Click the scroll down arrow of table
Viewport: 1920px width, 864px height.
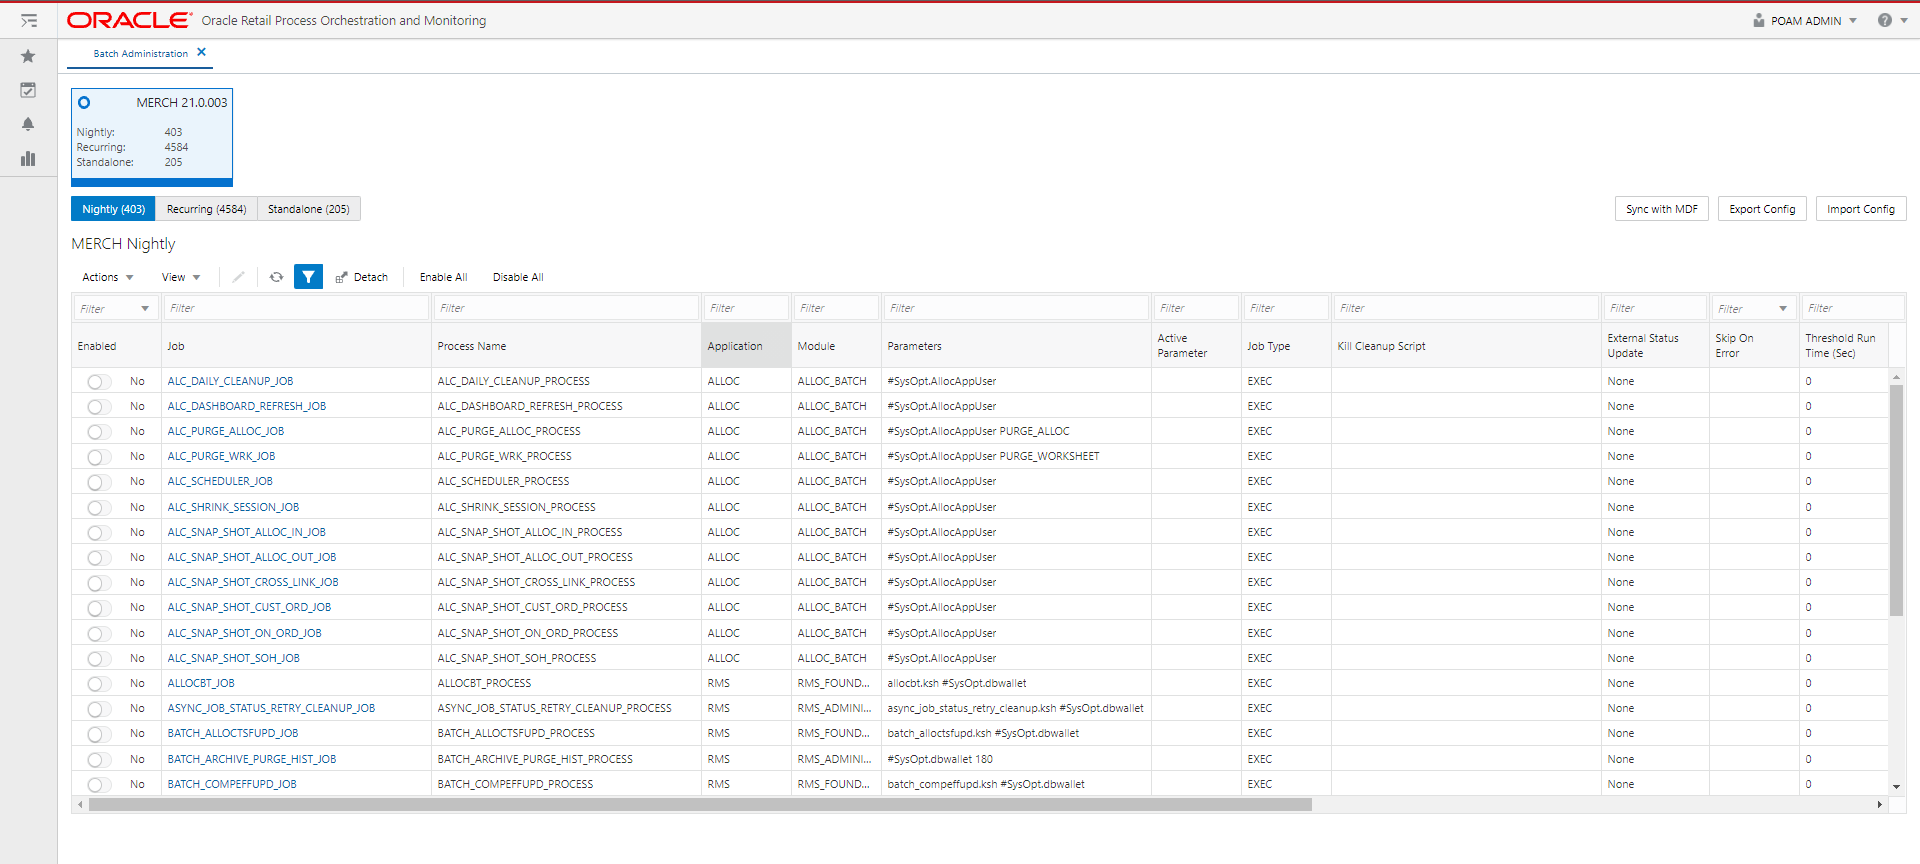pyautogui.click(x=1896, y=787)
